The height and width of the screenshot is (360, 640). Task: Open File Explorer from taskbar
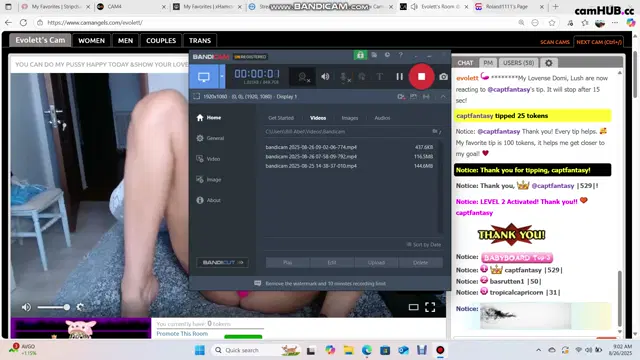(x=348, y=350)
